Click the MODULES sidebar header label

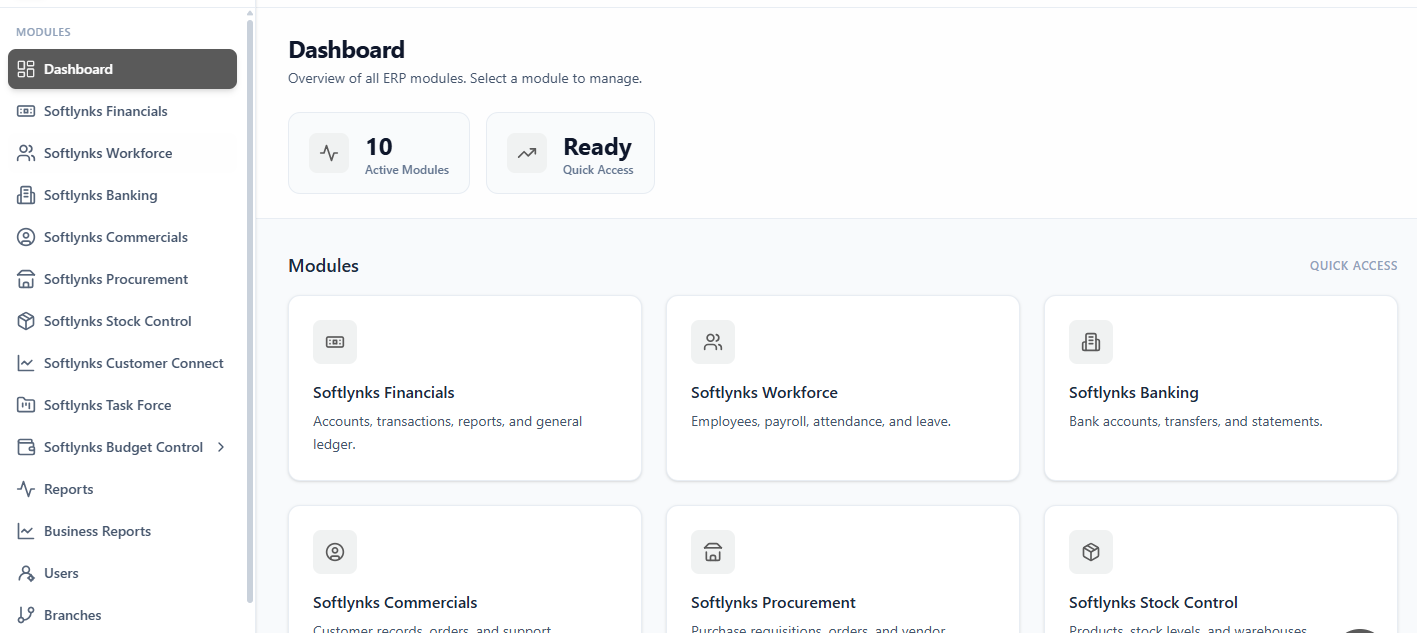pyautogui.click(x=43, y=32)
